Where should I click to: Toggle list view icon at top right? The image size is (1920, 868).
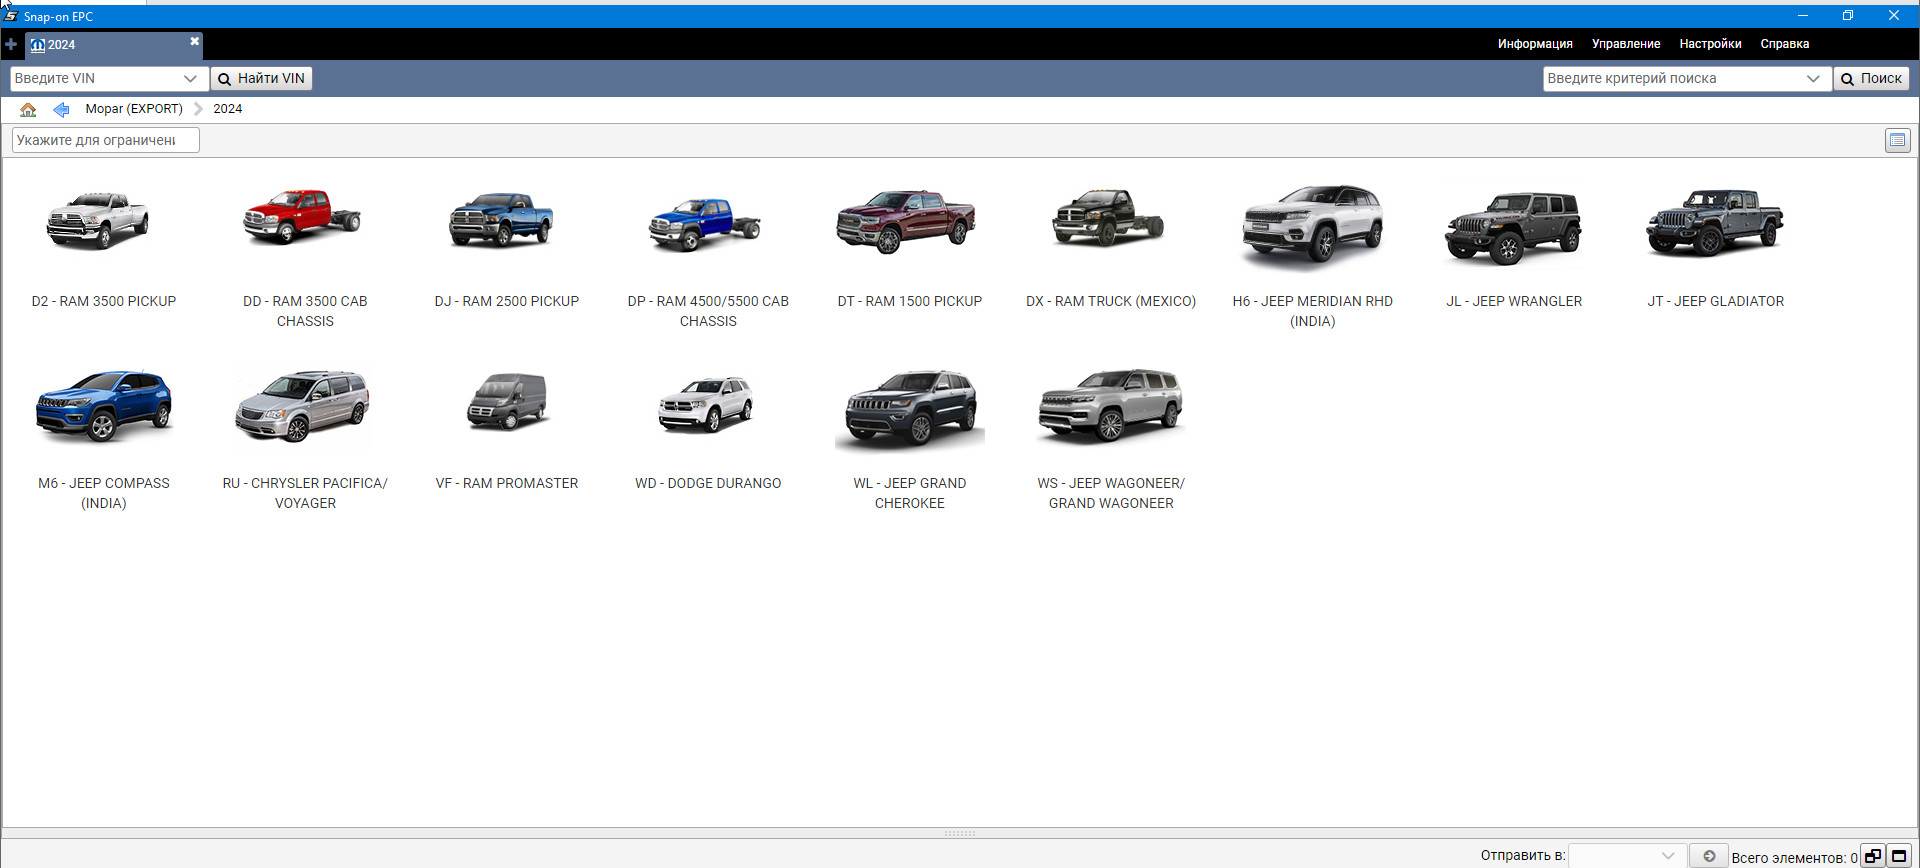(x=1897, y=140)
